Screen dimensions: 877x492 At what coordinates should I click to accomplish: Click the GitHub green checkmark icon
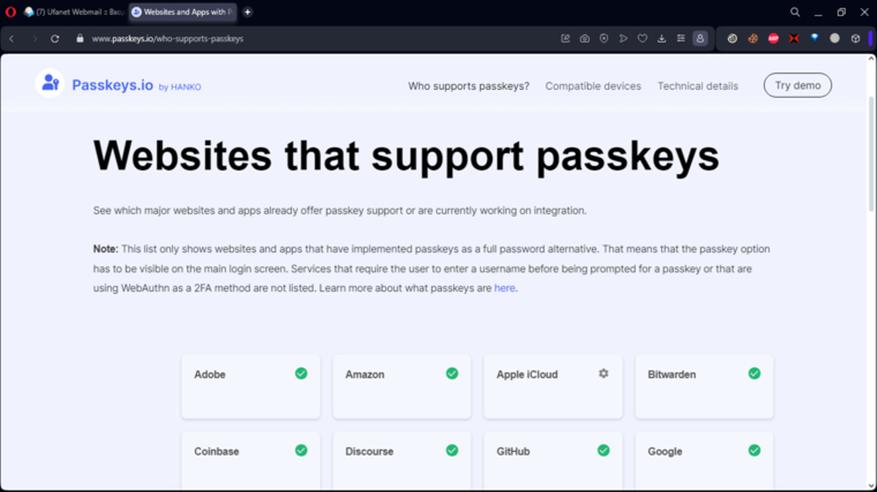click(x=603, y=450)
